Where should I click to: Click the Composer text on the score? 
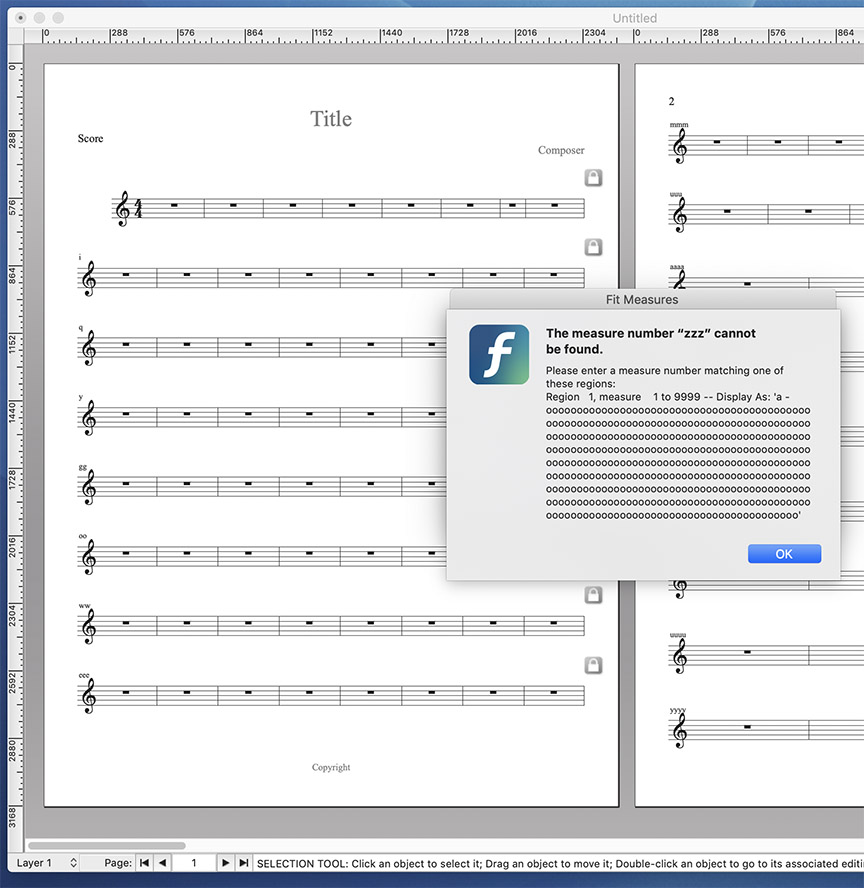click(x=561, y=150)
